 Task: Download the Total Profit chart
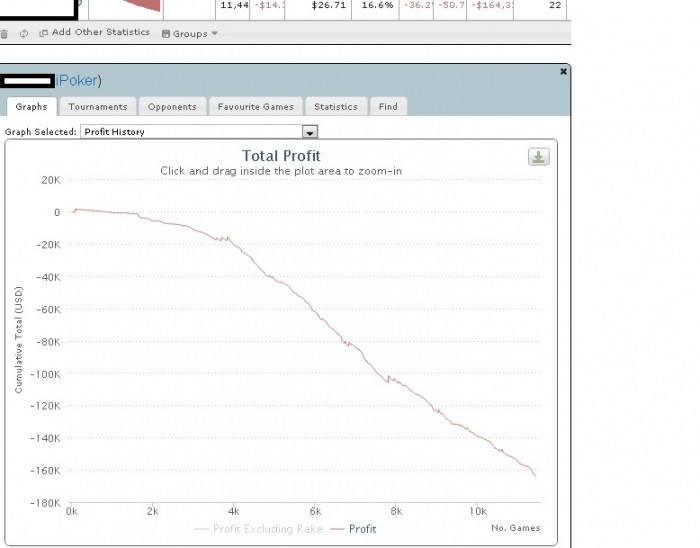click(x=539, y=157)
